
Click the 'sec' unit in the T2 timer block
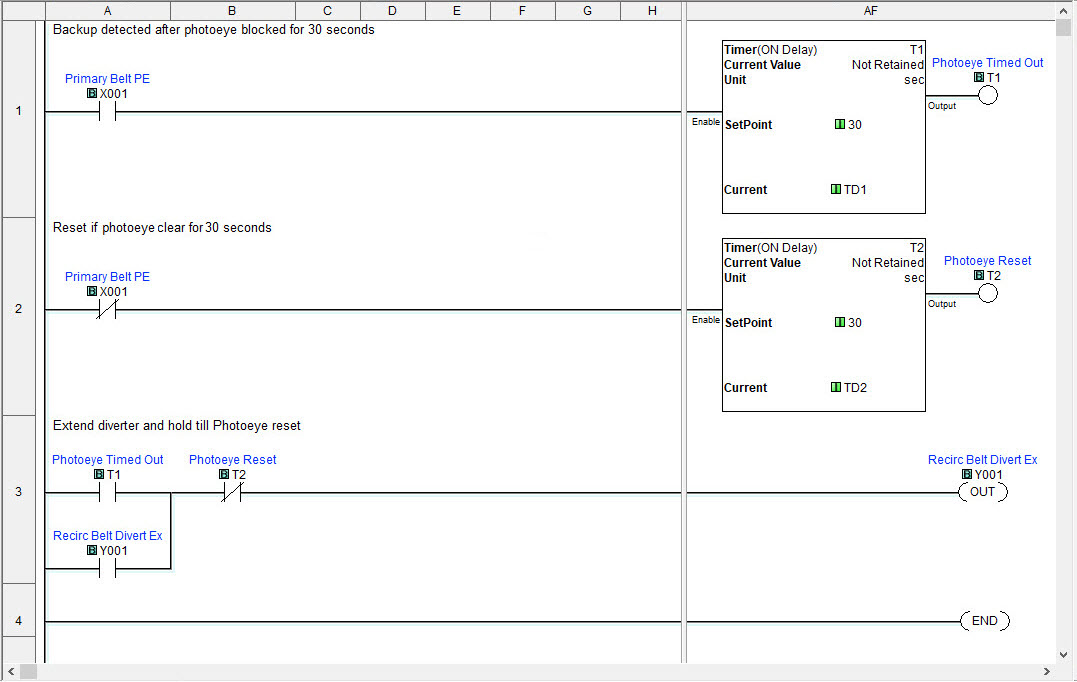click(914, 277)
